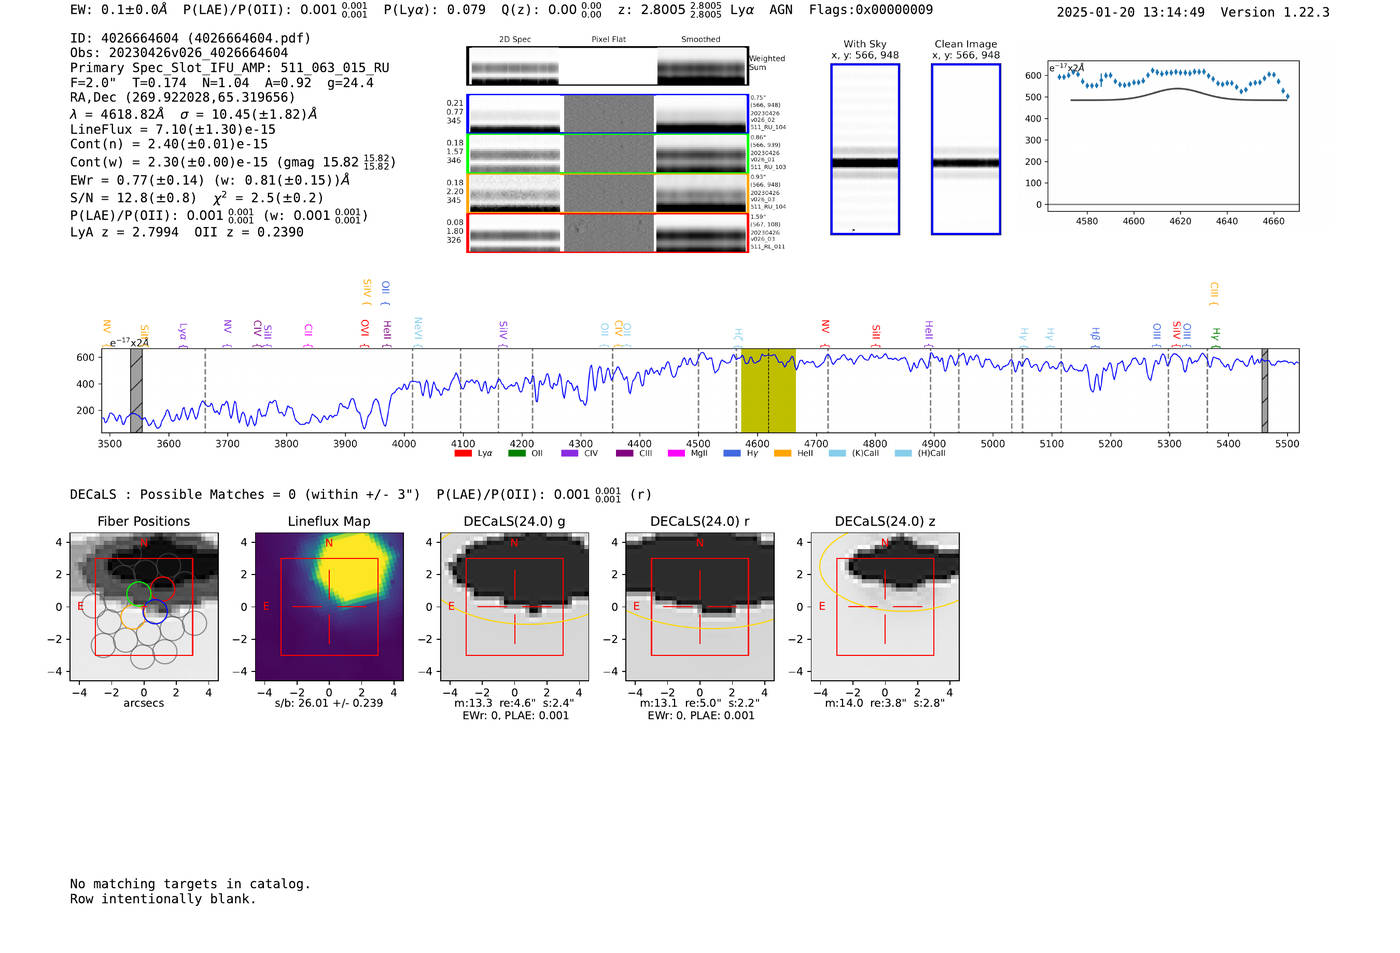
Task: Click the ID 4026664604 text line
Action: (x=190, y=38)
